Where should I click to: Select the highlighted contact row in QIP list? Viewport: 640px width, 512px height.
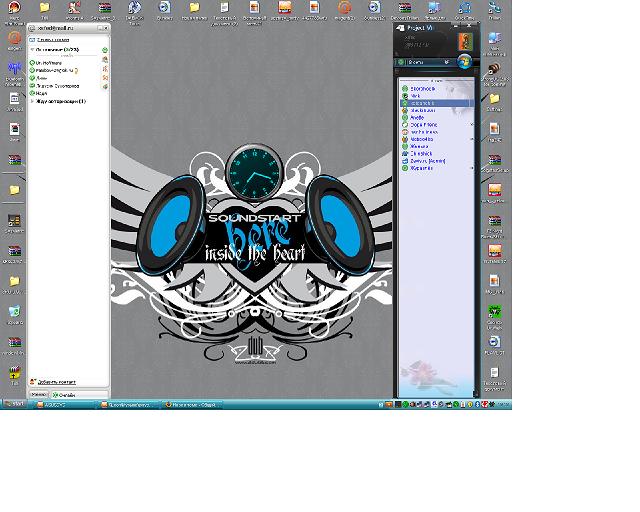point(436,103)
